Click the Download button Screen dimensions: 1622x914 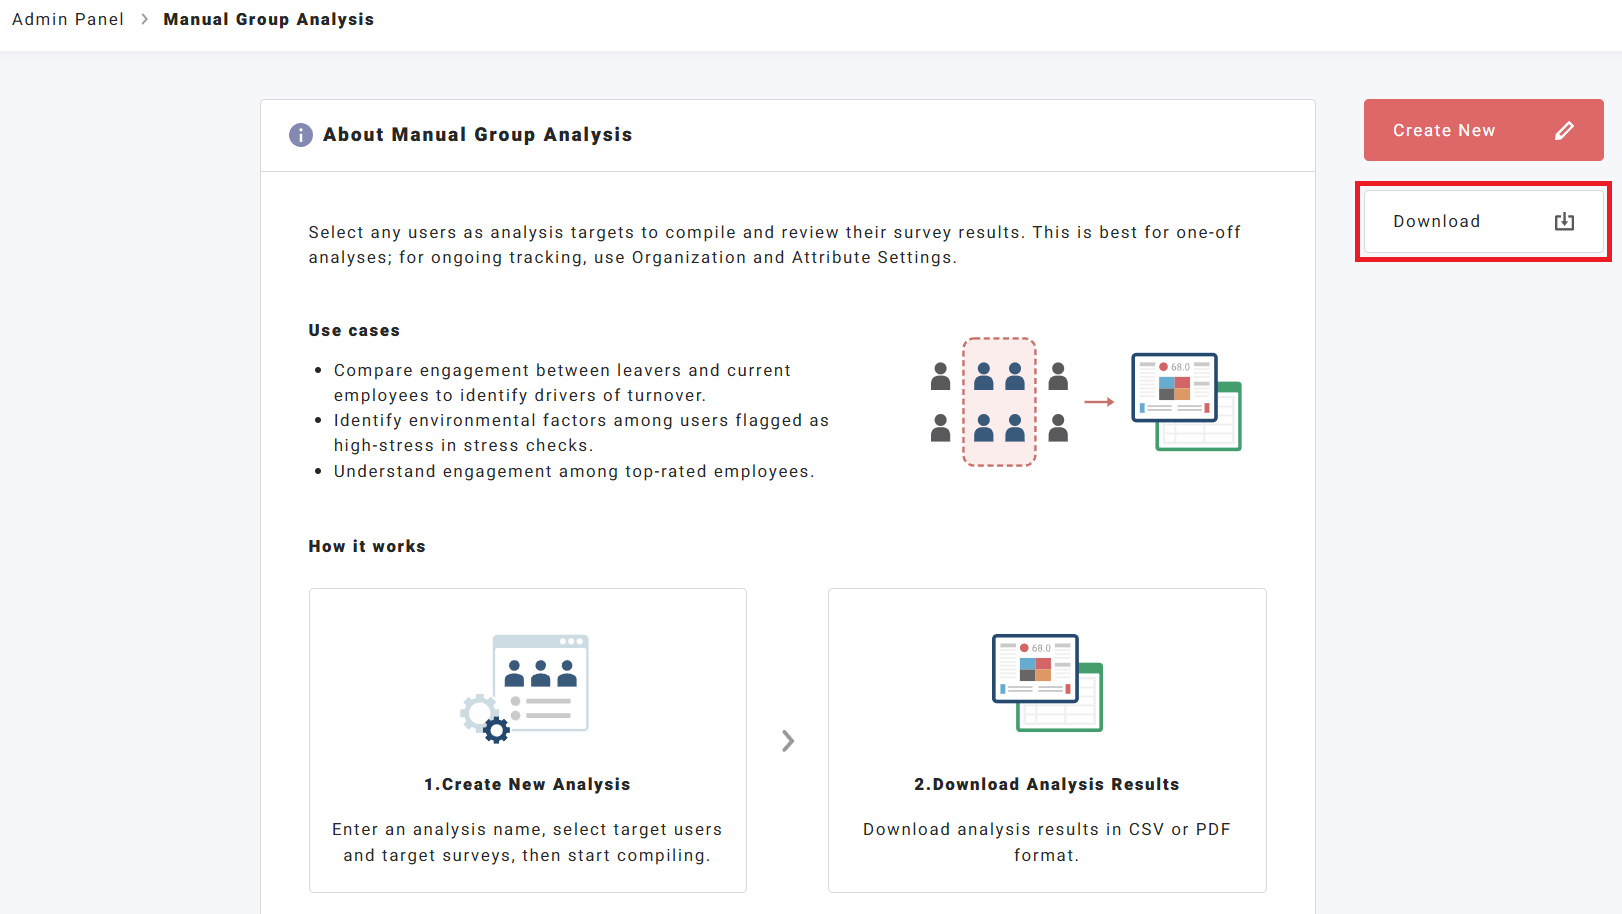(1483, 221)
